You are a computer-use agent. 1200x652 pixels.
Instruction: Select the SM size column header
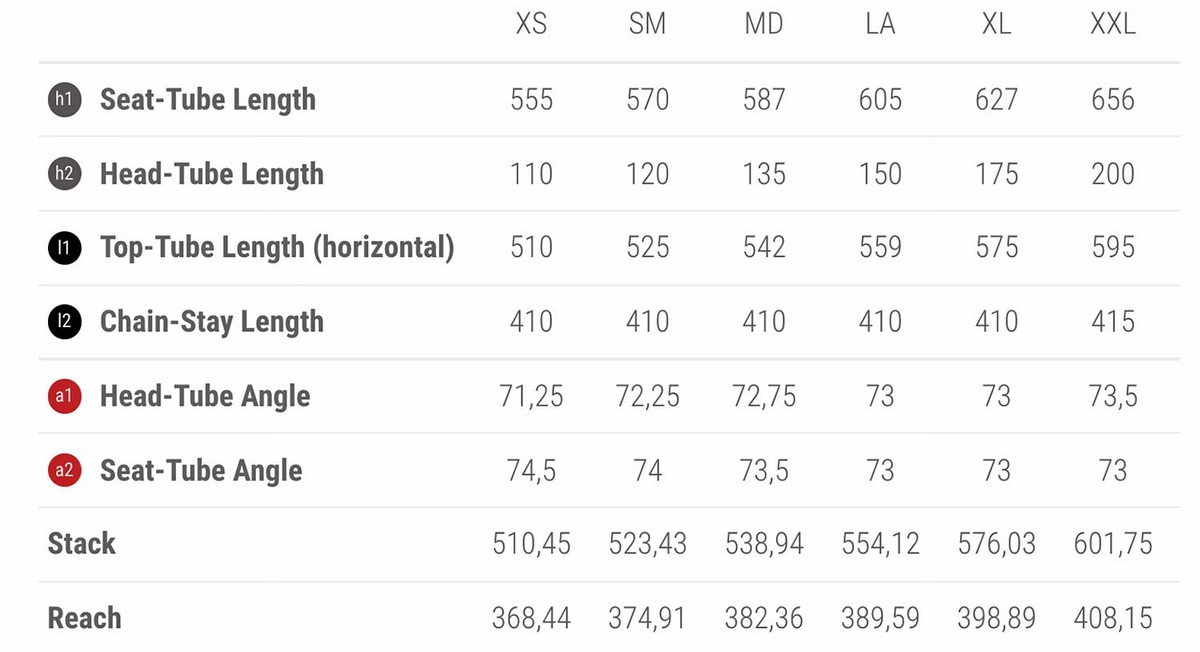click(647, 24)
